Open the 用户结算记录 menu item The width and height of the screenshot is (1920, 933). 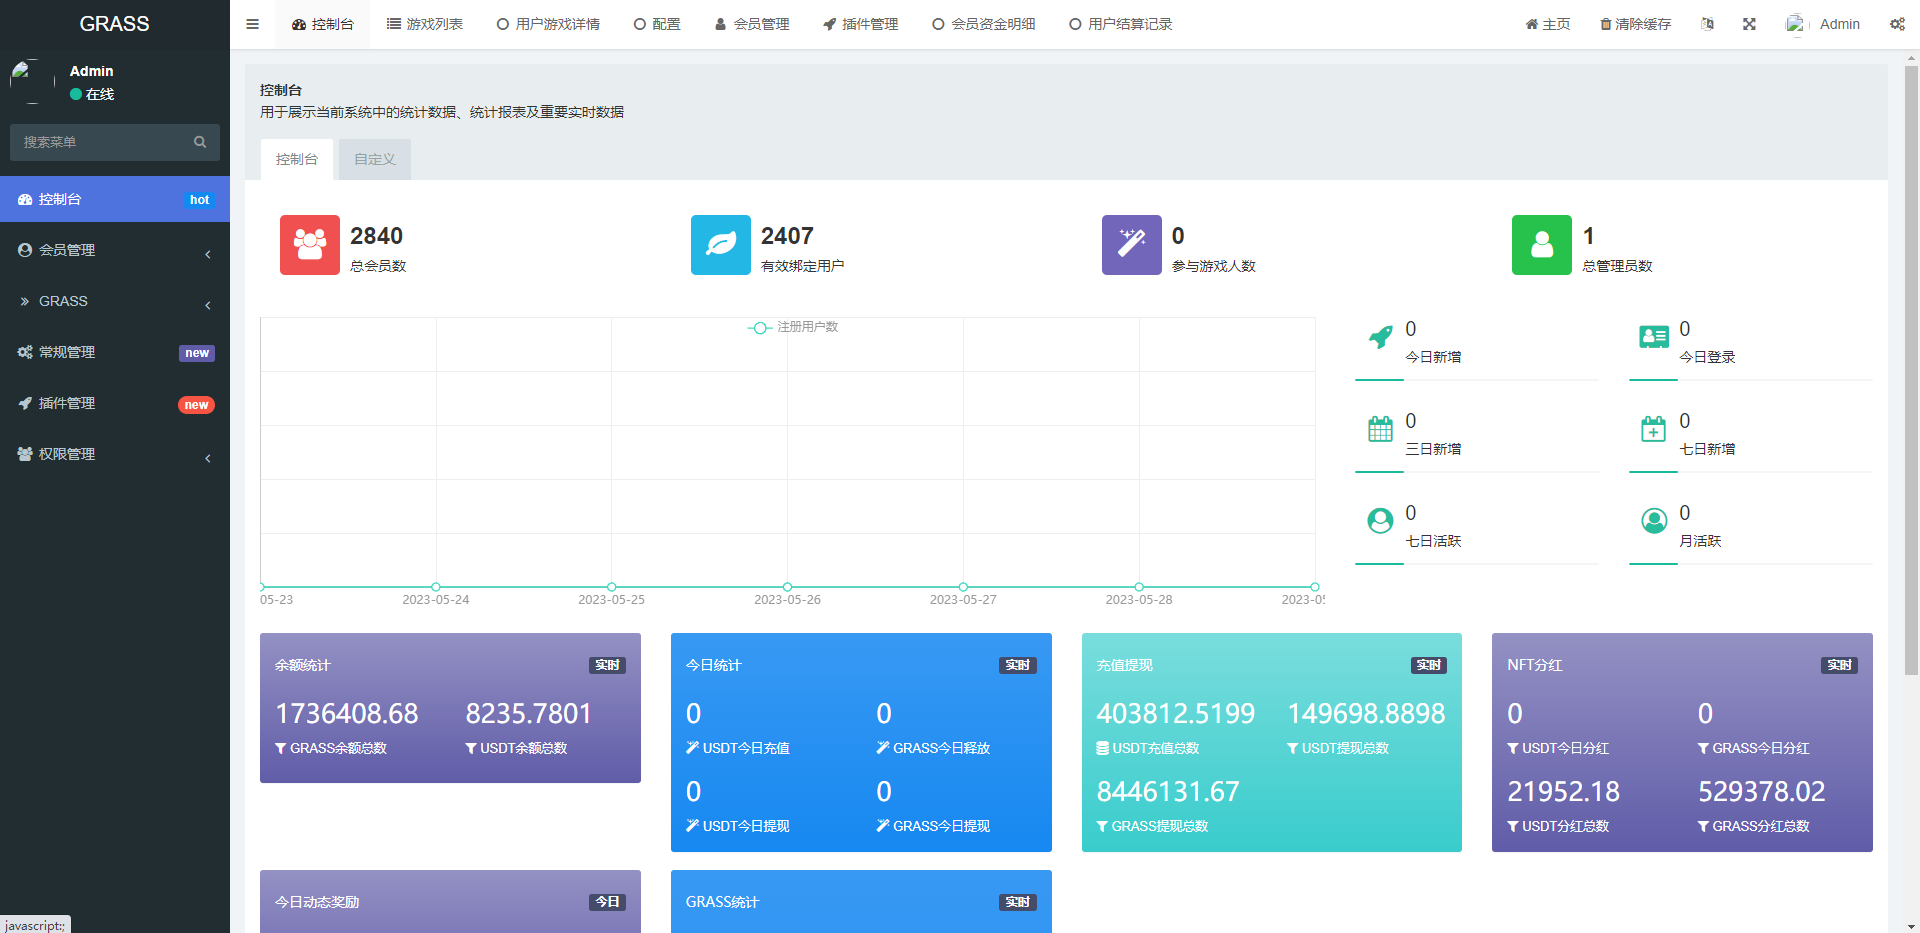1120,23
